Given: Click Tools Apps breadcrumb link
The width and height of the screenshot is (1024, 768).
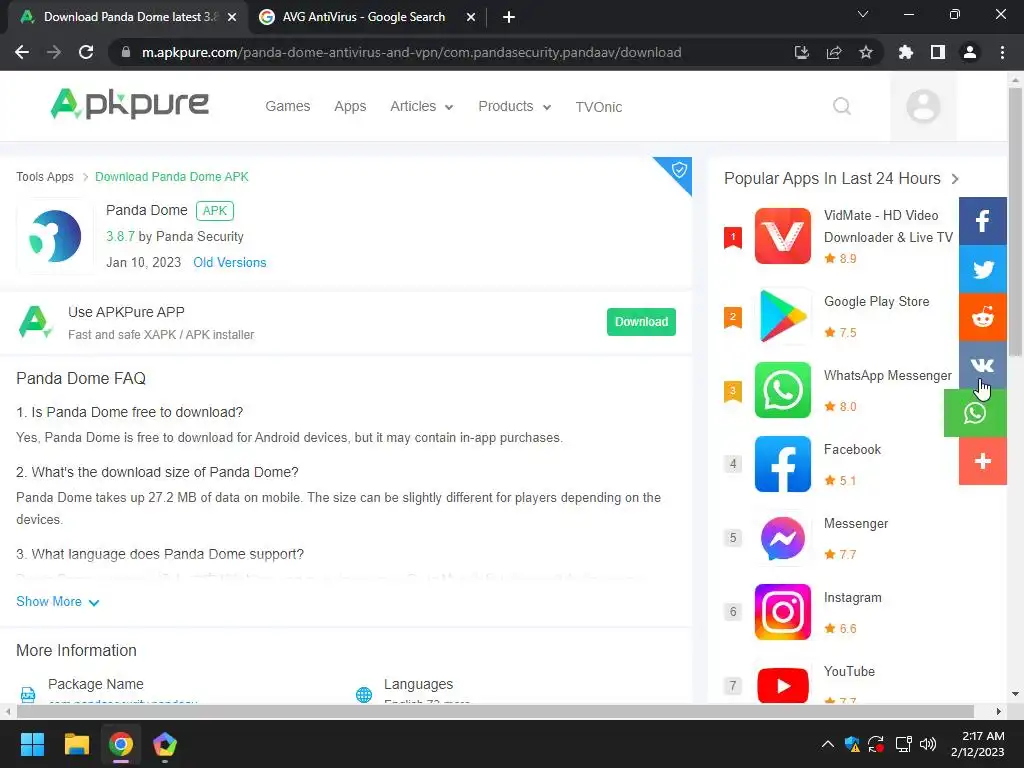Looking at the screenshot, I should [x=45, y=177].
